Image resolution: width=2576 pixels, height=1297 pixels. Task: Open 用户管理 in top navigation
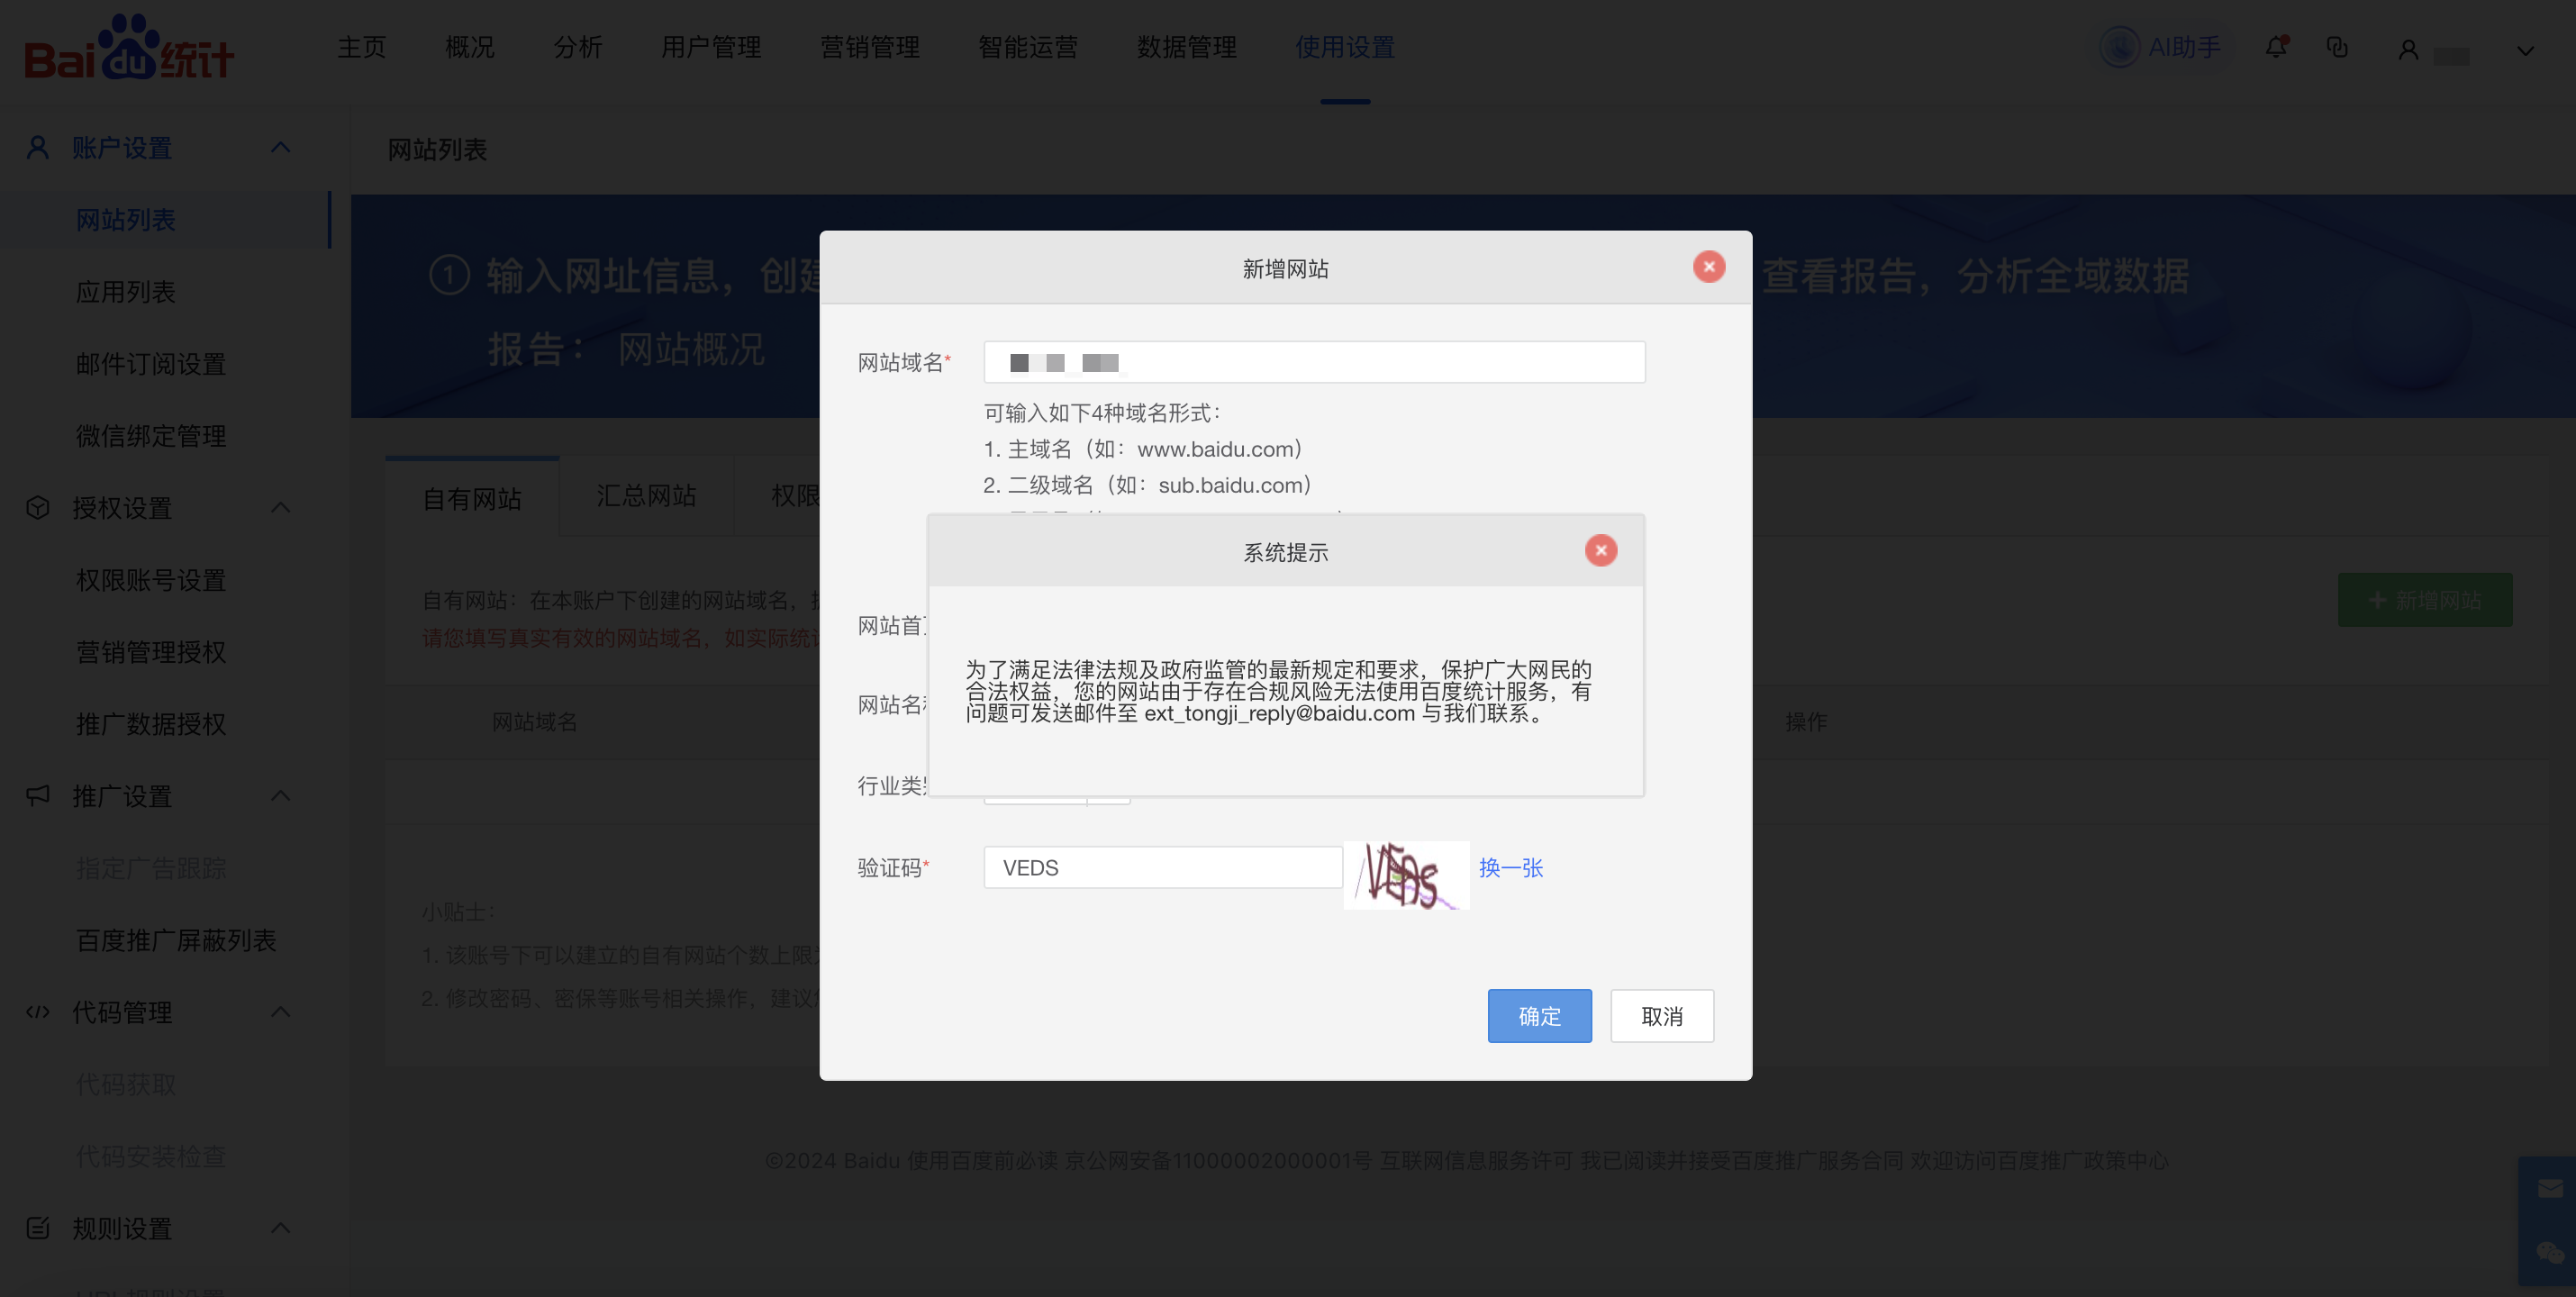(711, 47)
